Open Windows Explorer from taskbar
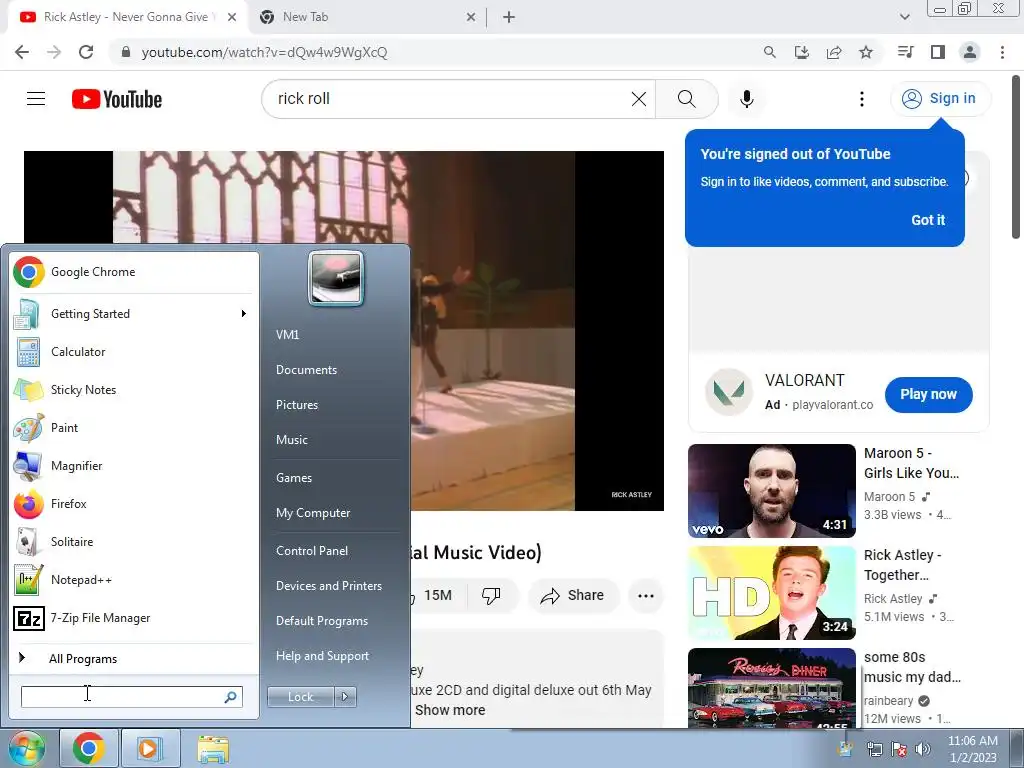This screenshot has width=1024, height=768. pos(213,748)
